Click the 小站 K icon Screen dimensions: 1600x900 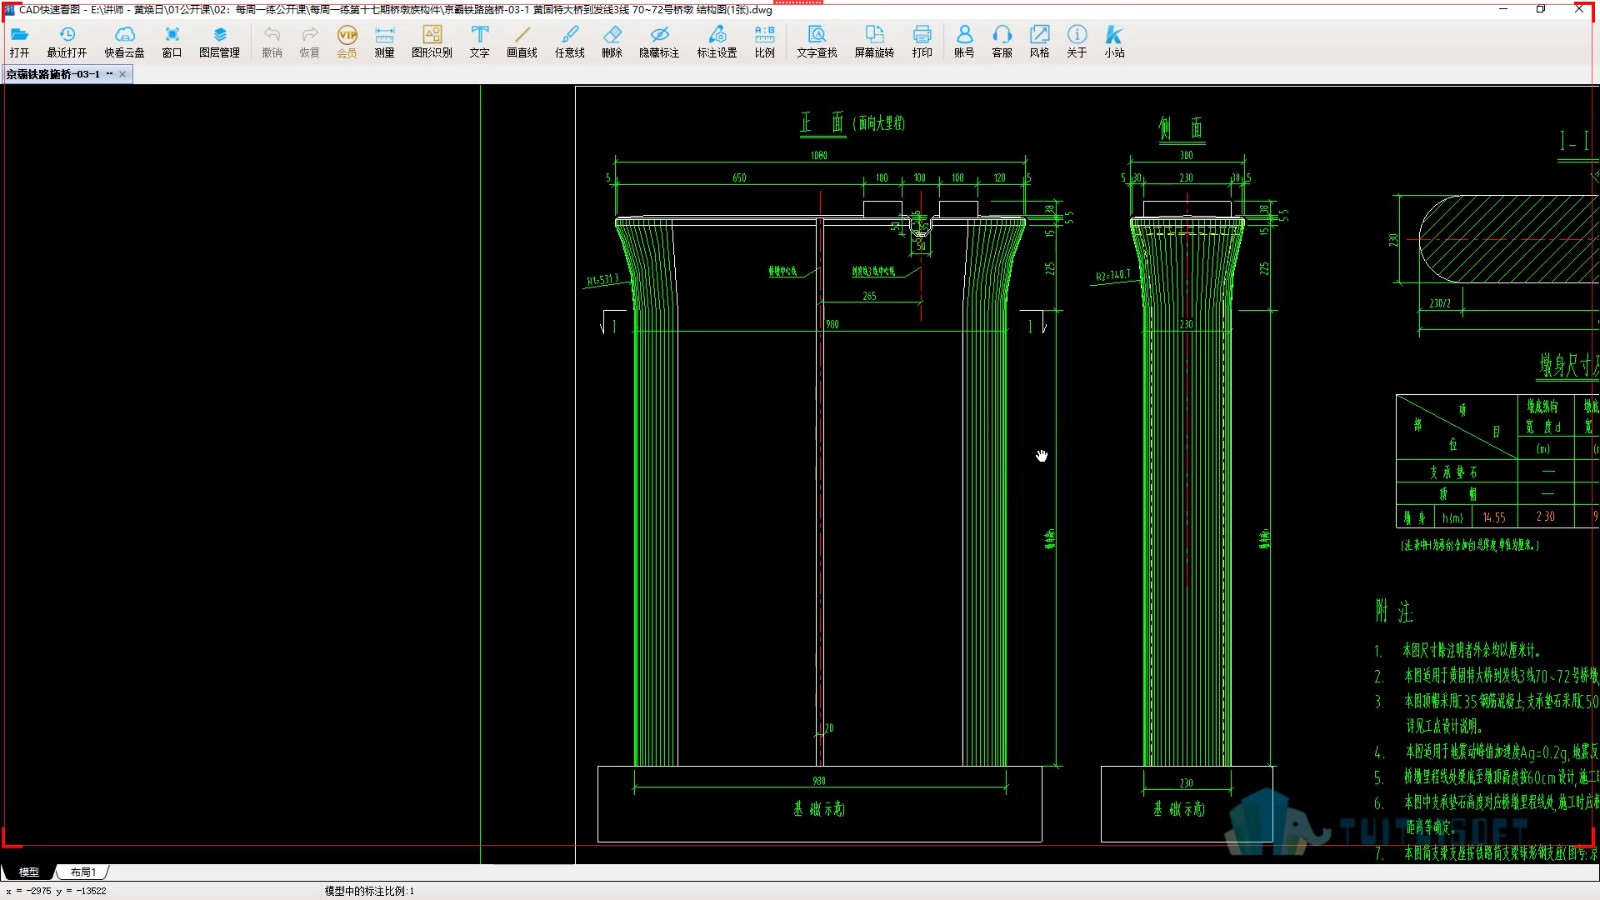(1114, 41)
